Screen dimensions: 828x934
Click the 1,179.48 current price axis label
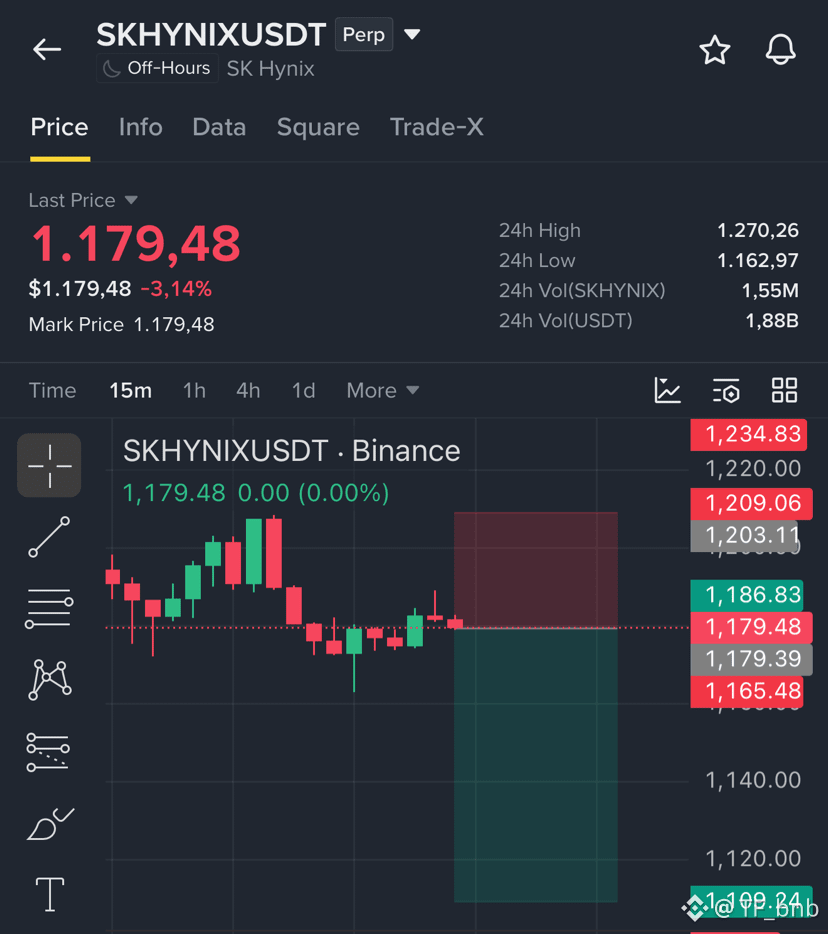(751, 627)
